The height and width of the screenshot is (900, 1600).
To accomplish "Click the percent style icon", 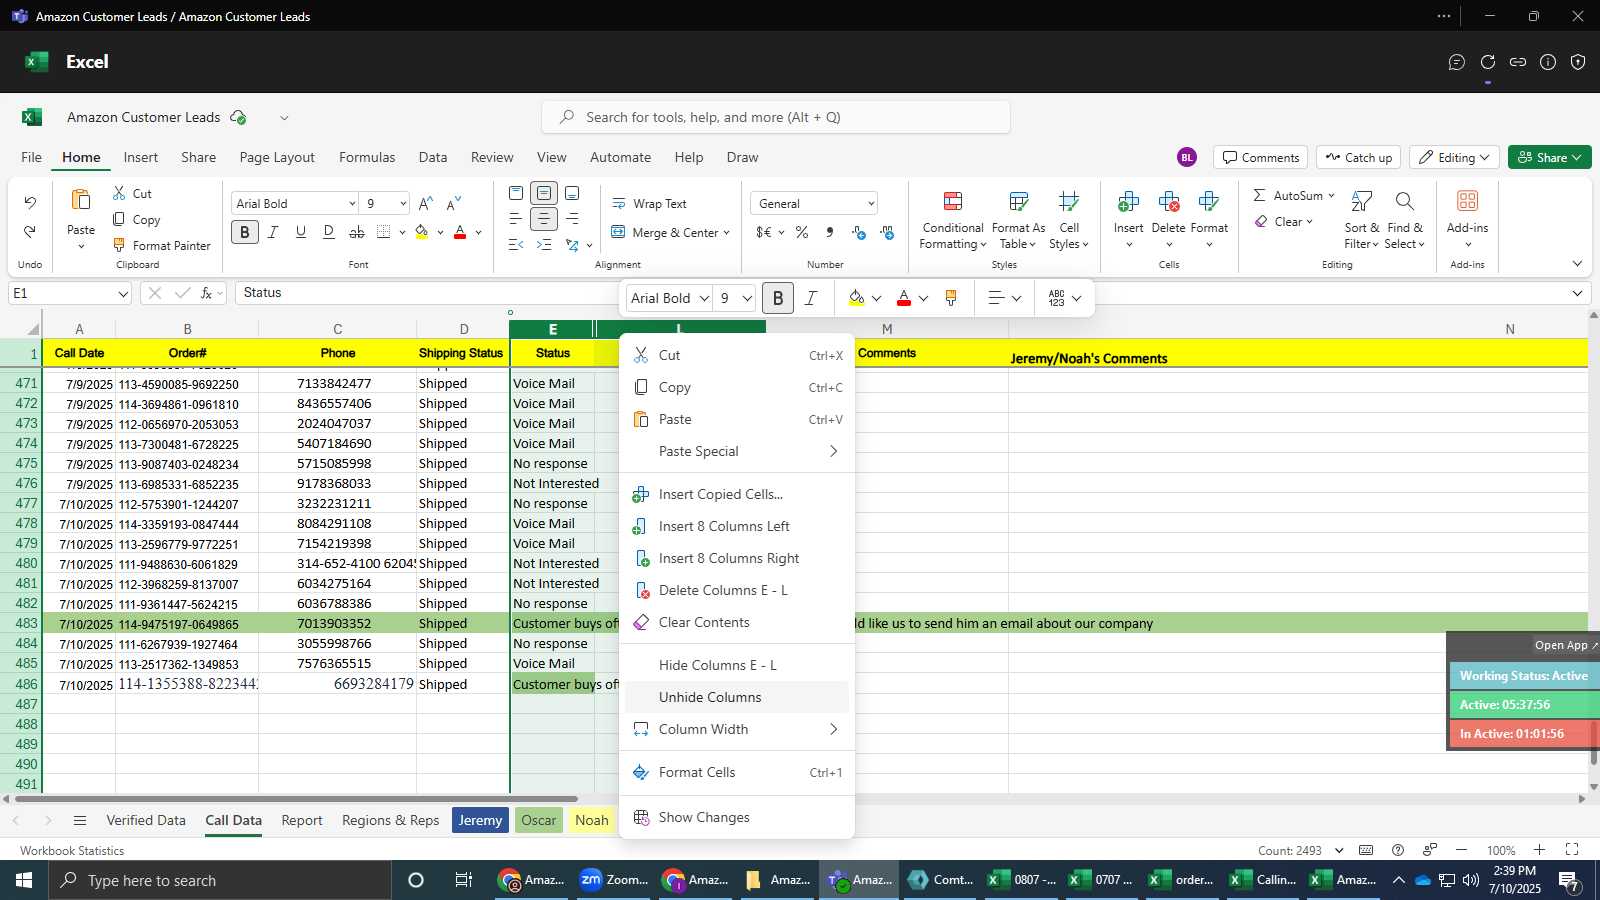I will pyautogui.click(x=802, y=232).
